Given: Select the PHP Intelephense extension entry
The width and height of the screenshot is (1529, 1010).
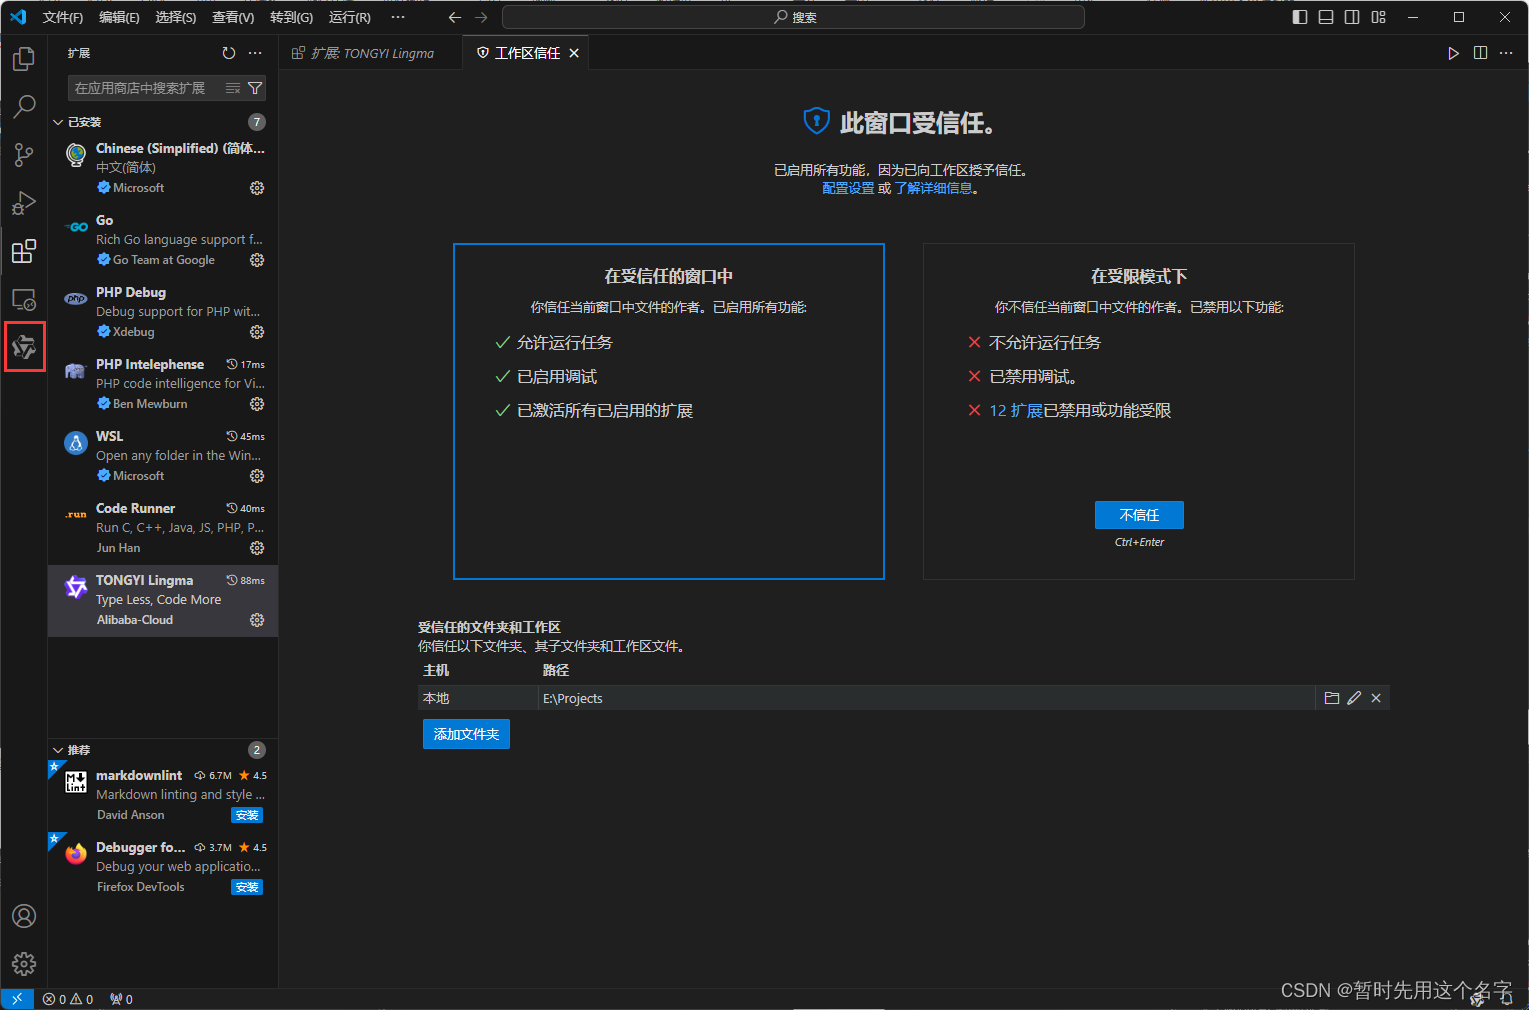Looking at the screenshot, I should click(163, 384).
